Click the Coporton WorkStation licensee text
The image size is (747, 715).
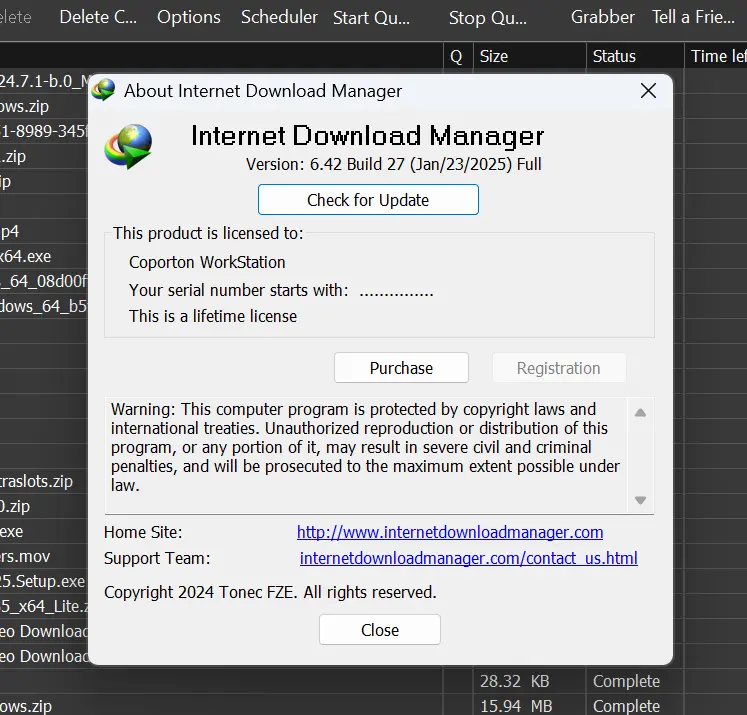[207, 262]
